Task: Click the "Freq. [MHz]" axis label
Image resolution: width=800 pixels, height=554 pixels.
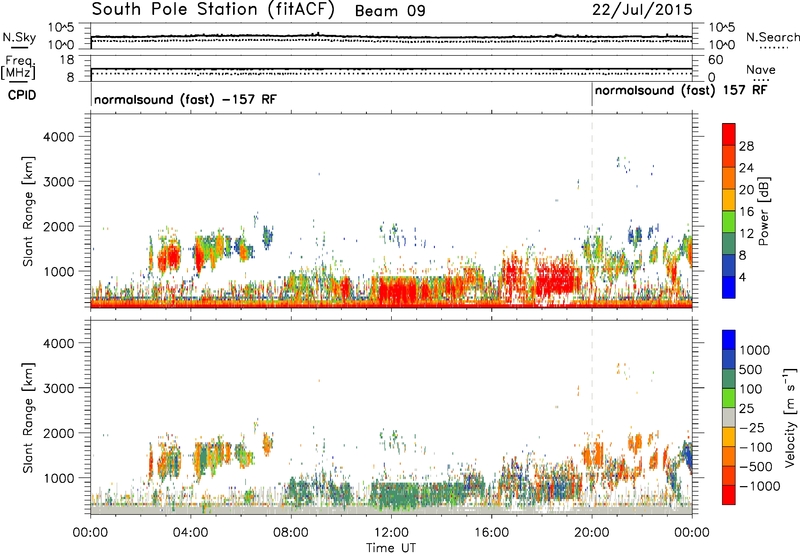Action: [x=18, y=67]
